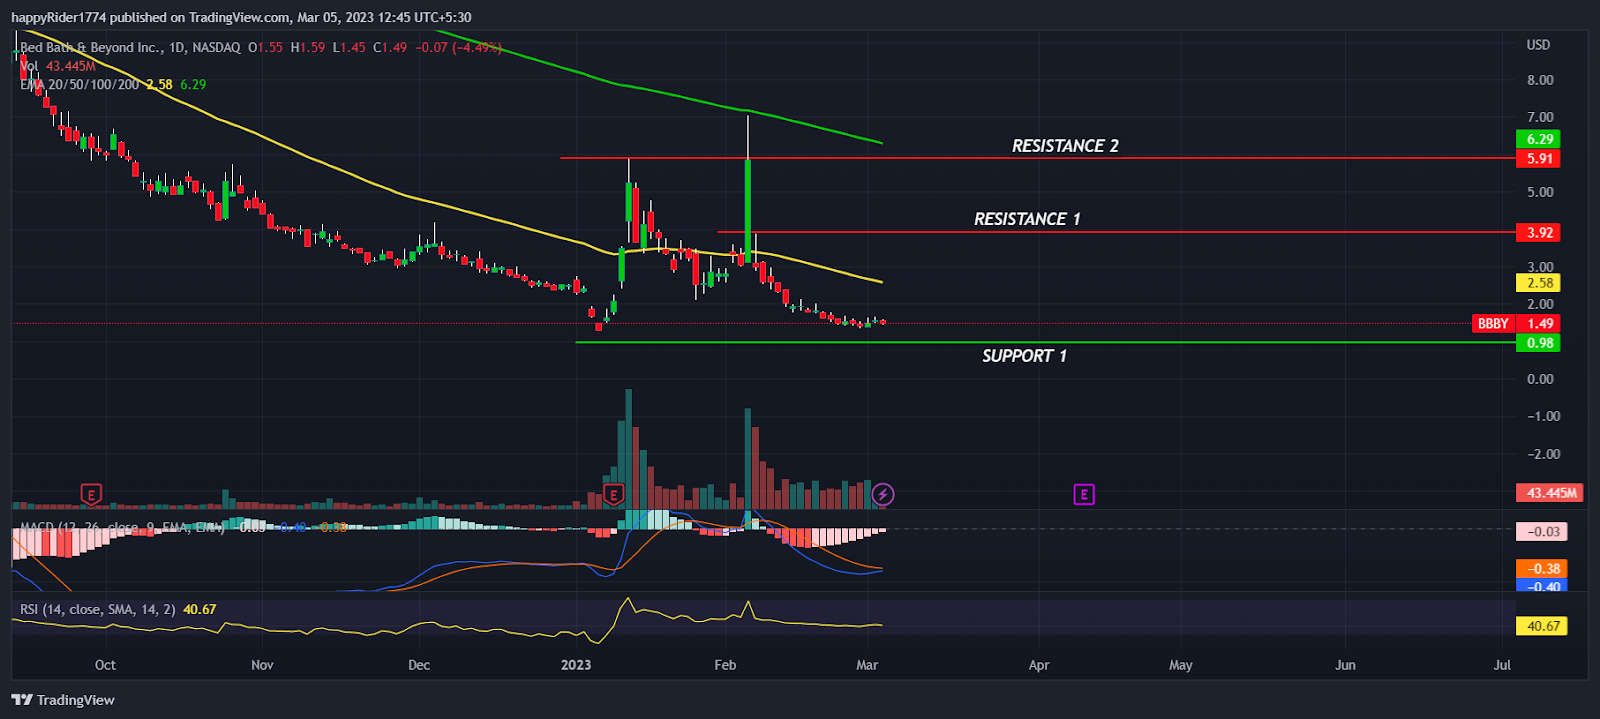Click the 5.00 price axis label

[1540, 192]
